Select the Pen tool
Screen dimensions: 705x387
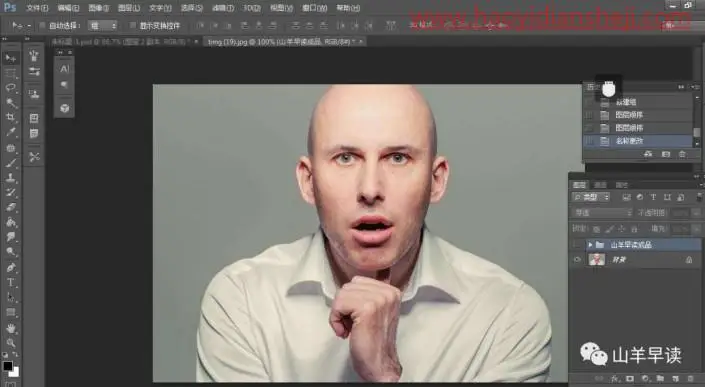point(10,268)
